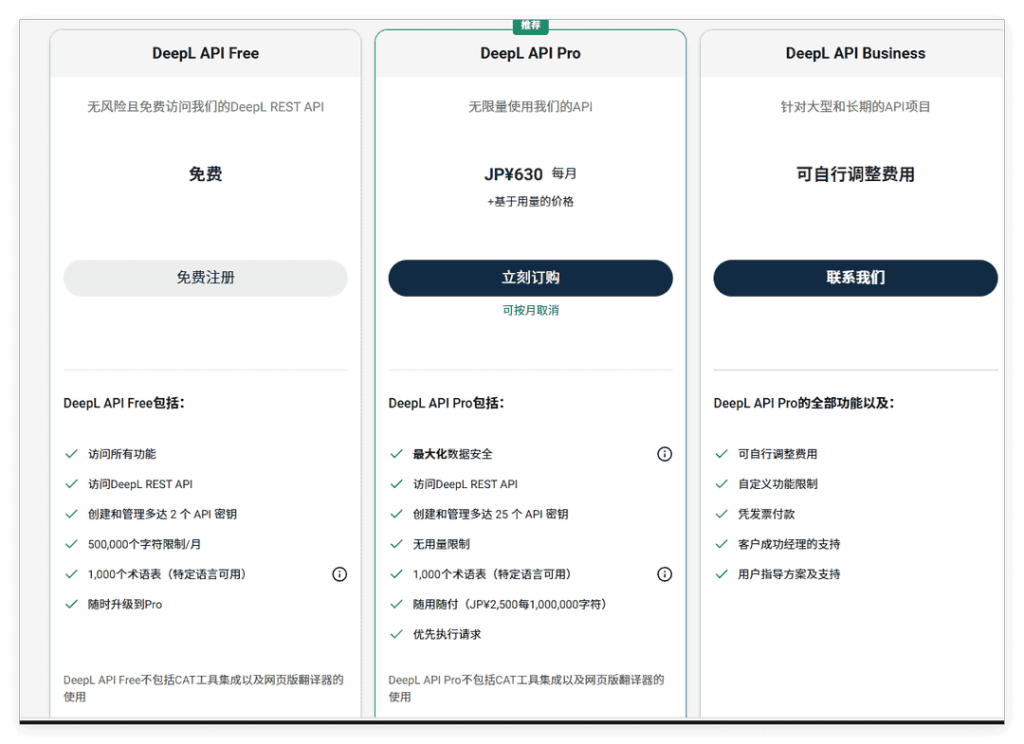Click checkmark next to 无用量限制
Image resolution: width=1024 pixels, height=744 pixels.
point(396,544)
